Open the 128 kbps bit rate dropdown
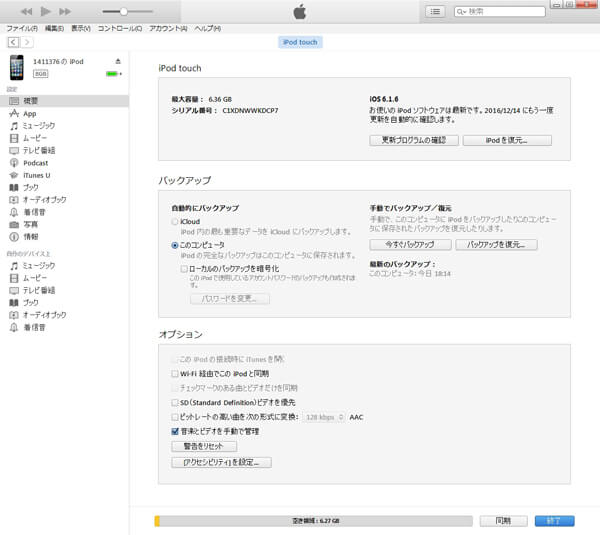Image resolution: width=600 pixels, height=535 pixels. [x=324, y=417]
